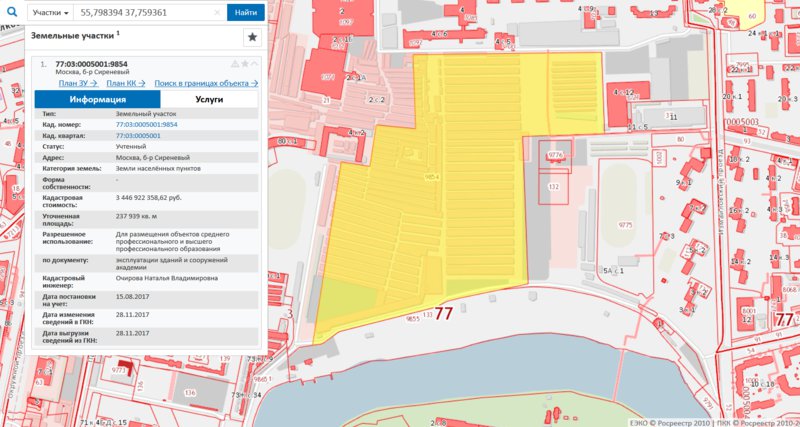Viewport: 800px width, 427px height.
Task: Click the cadastral value 3 446 922 358,62 руб.
Action: point(148,197)
